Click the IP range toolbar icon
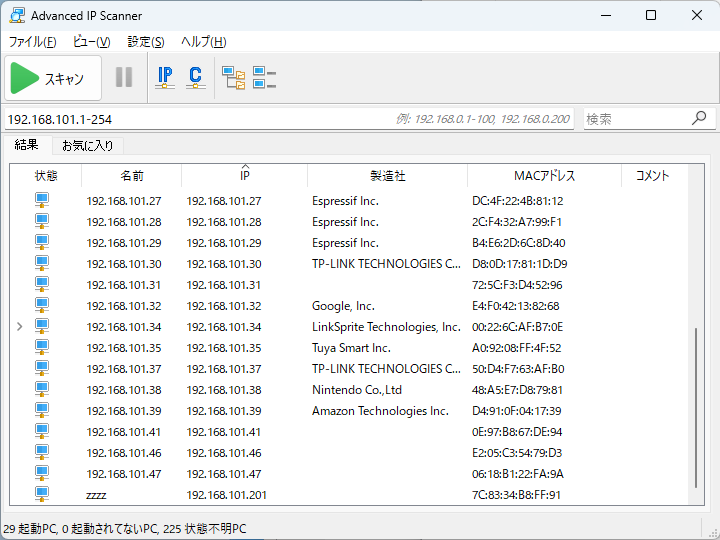The height and width of the screenshot is (540, 720). pyautogui.click(x=165, y=78)
